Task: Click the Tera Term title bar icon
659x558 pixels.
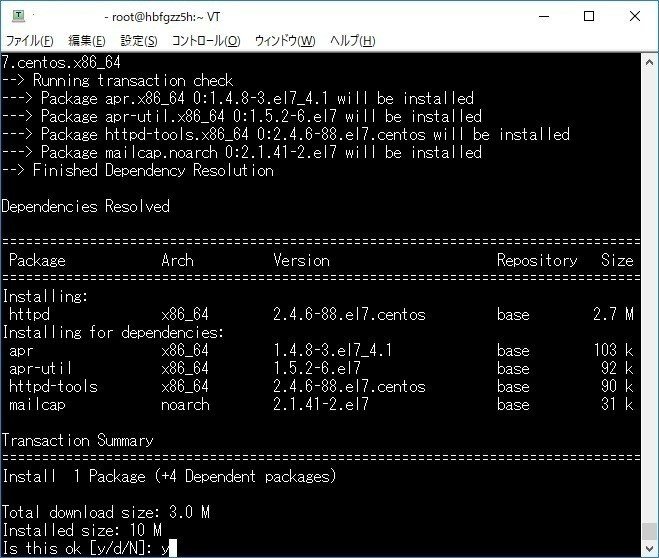Action: [18, 16]
